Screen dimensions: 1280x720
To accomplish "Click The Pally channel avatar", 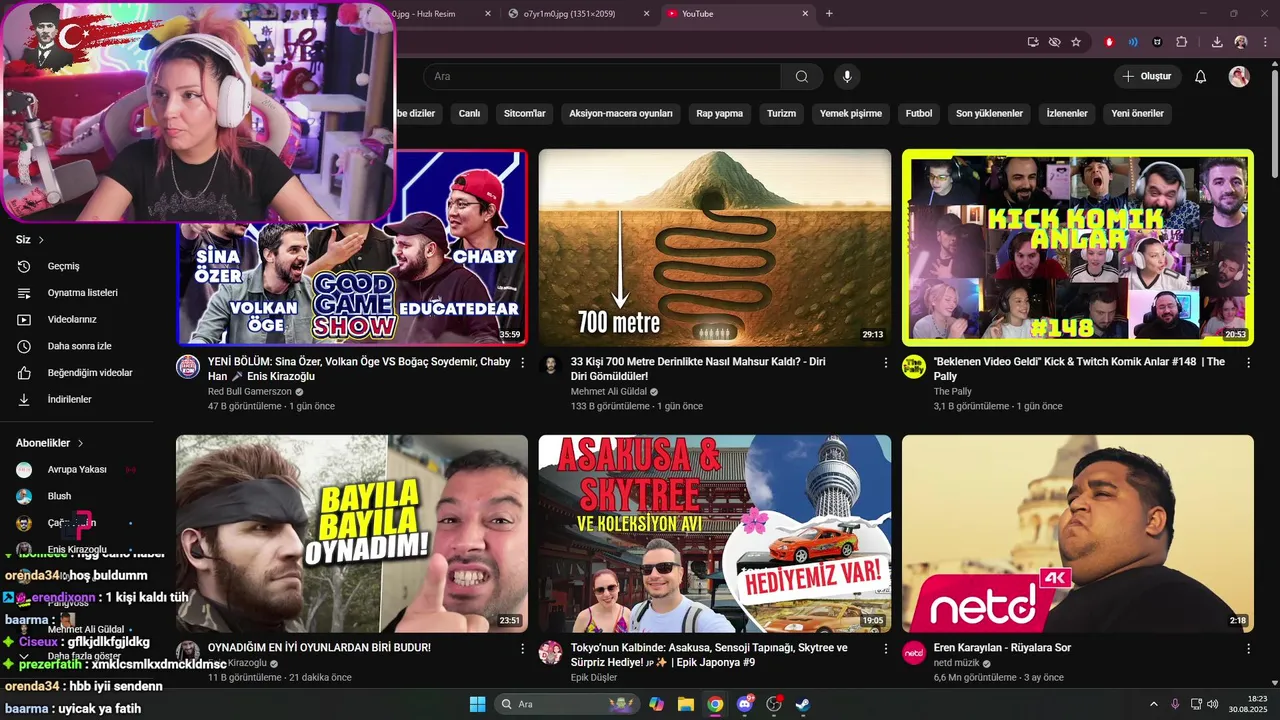I will pos(914,366).
